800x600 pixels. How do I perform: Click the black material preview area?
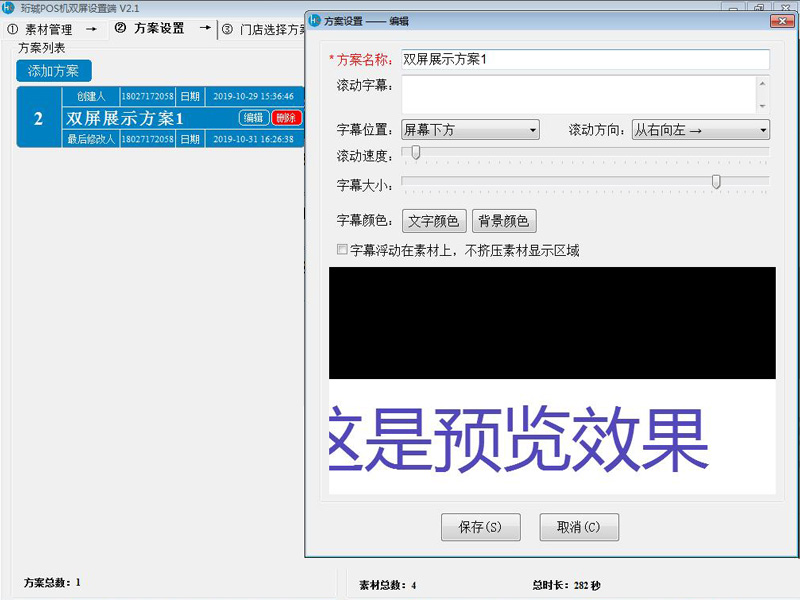pyautogui.click(x=552, y=323)
